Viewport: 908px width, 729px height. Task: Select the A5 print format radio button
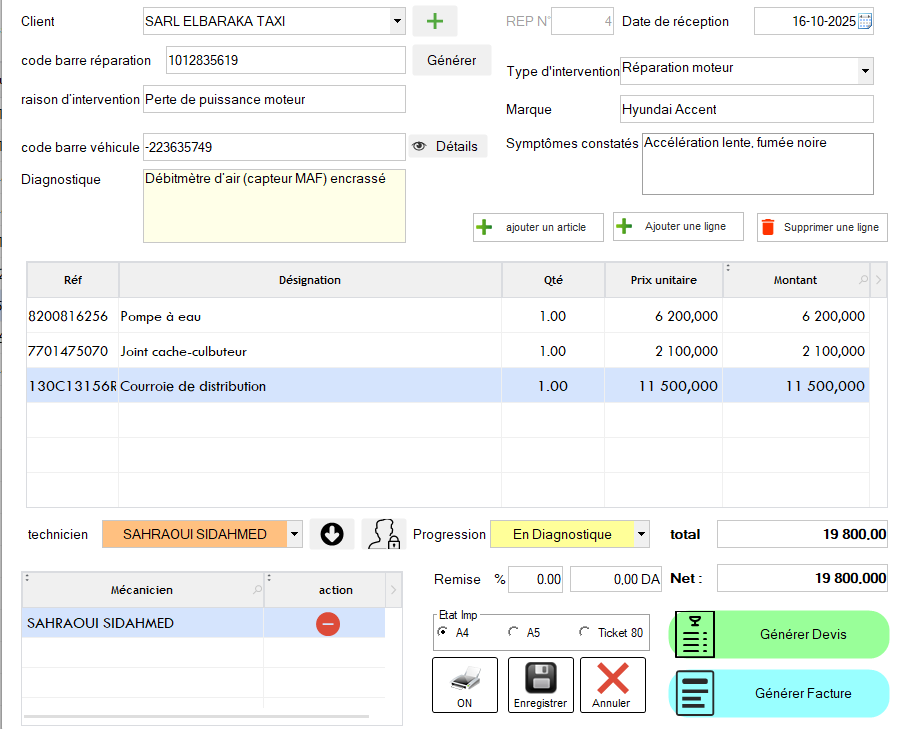pyautogui.click(x=514, y=632)
